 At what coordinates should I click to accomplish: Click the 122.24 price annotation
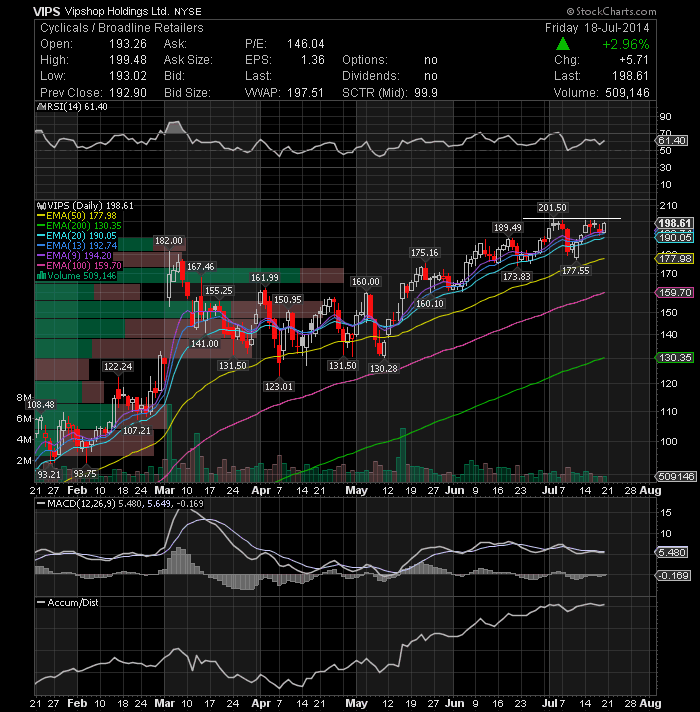point(118,366)
